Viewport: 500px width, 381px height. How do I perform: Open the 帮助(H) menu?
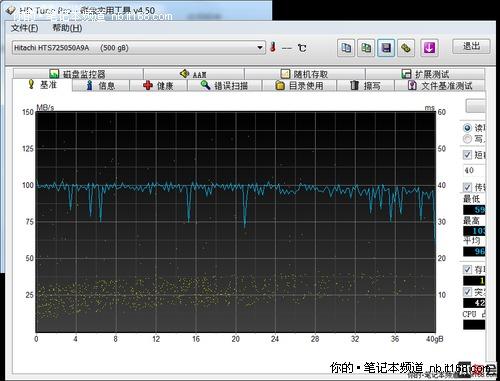click(x=67, y=28)
